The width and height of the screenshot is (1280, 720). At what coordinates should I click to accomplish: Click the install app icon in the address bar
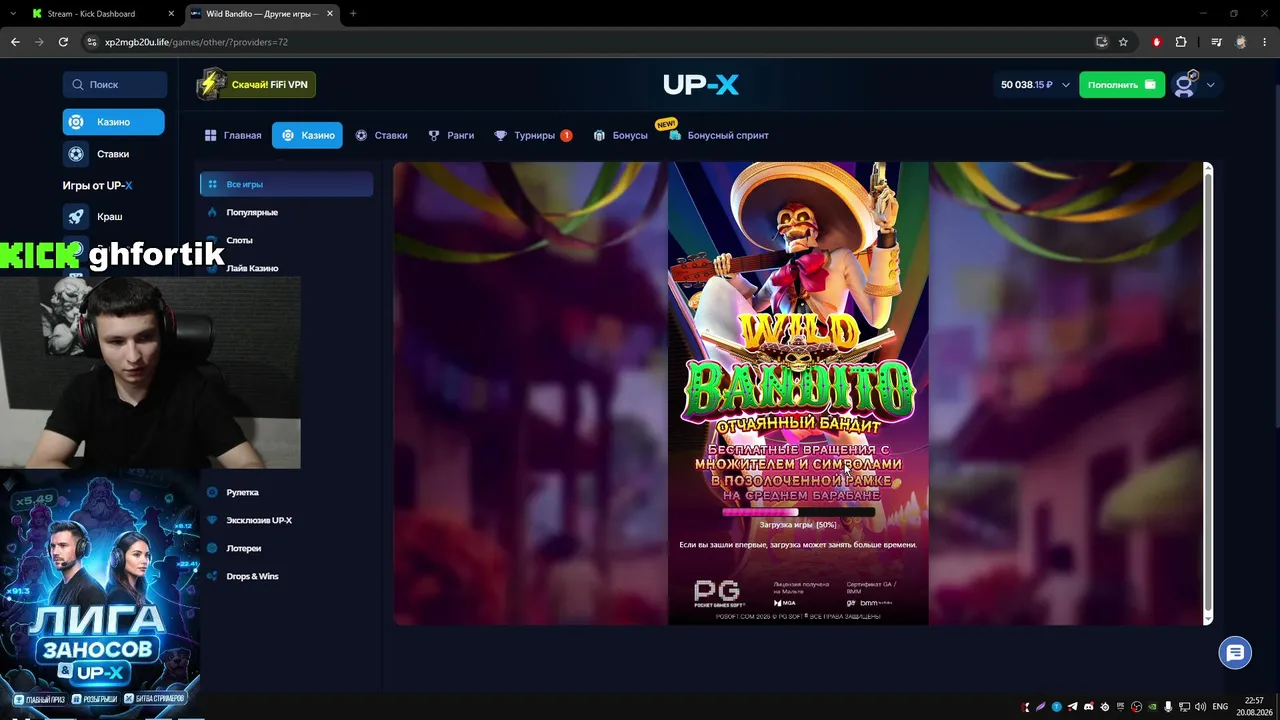1101,42
